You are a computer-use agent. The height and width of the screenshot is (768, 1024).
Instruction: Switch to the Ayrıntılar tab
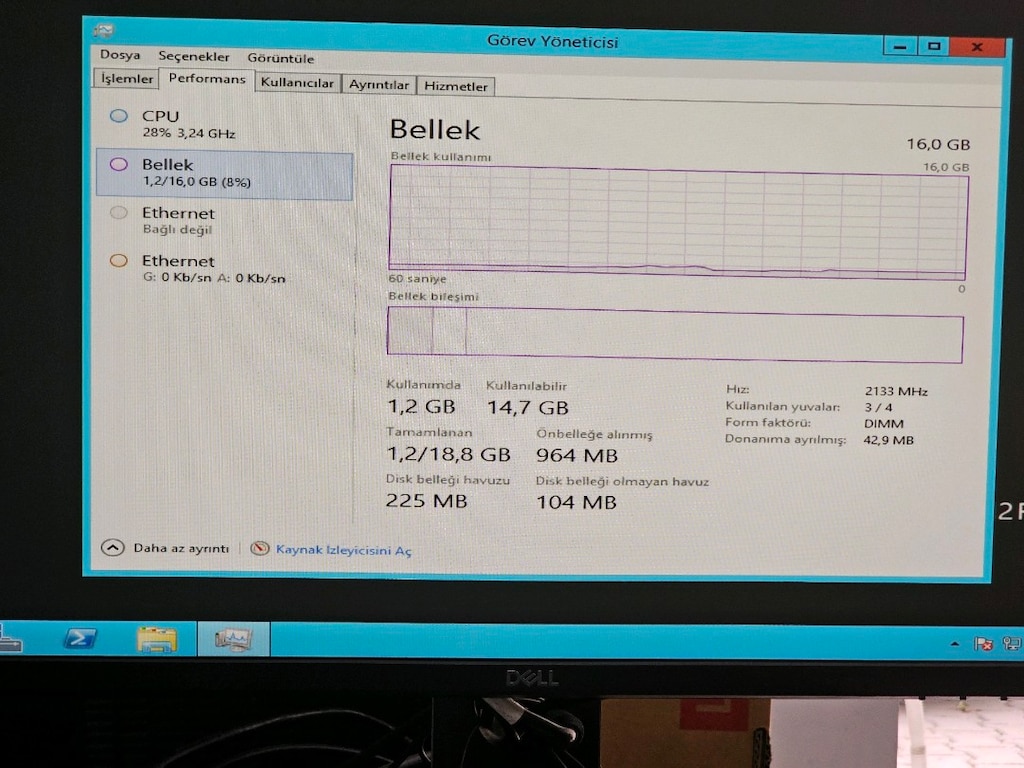379,85
